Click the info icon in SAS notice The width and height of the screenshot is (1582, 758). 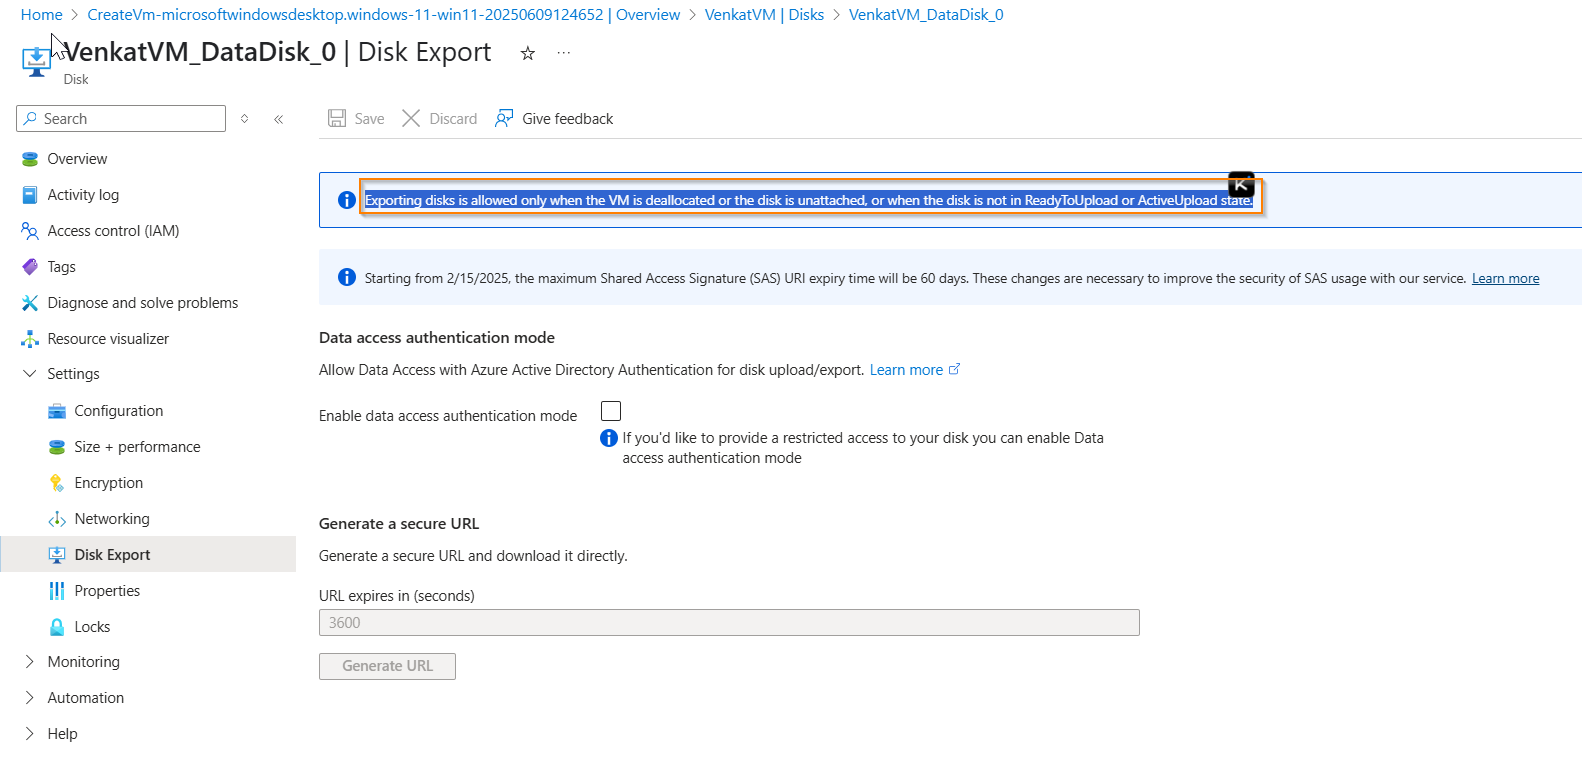(x=347, y=277)
